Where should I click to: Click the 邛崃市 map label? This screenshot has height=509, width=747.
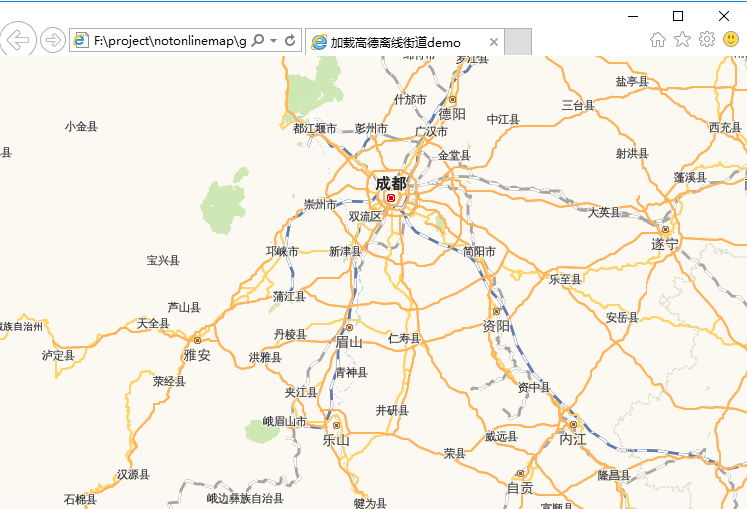(x=283, y=251)
